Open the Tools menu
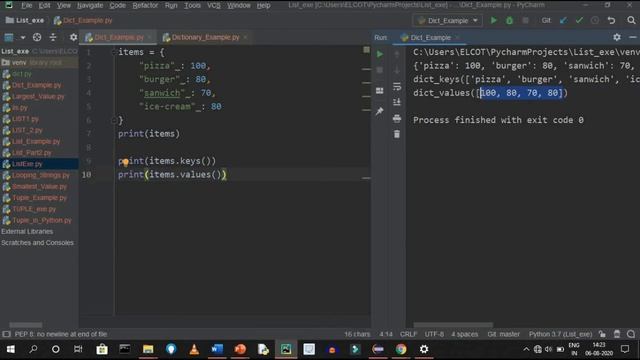Viewport: 640px width, 360px height. pyautogui.click(x=192, y=5)
